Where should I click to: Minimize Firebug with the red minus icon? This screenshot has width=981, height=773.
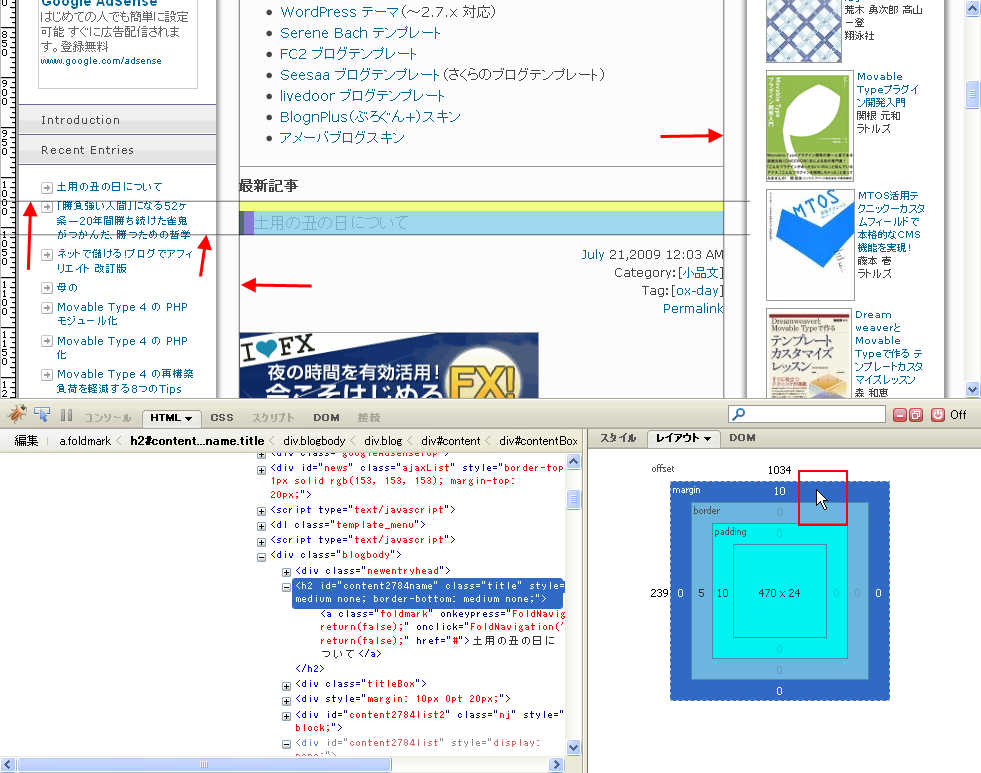click(x=900, y=415)
